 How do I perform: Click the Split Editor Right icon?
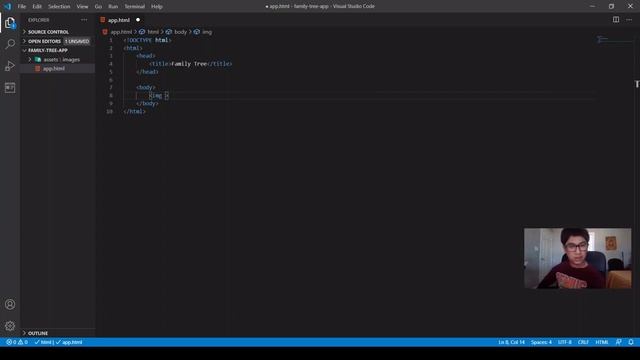(x=616, y=20)
